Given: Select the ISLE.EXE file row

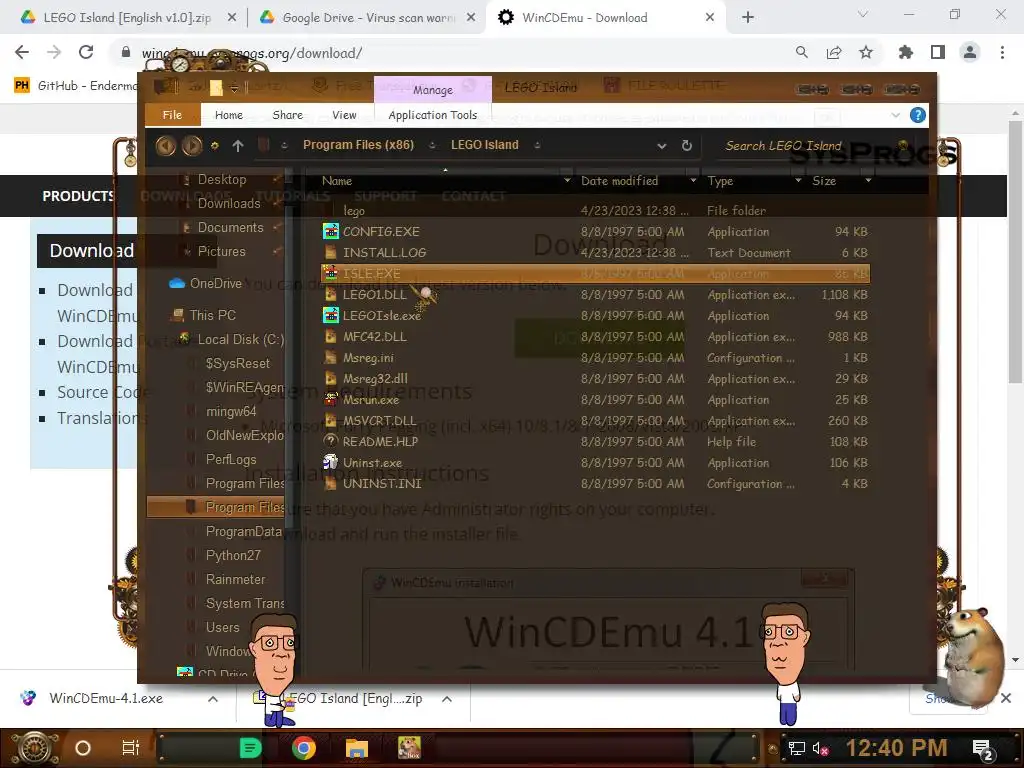Looking at the screenshot, I should pos(596,274).
